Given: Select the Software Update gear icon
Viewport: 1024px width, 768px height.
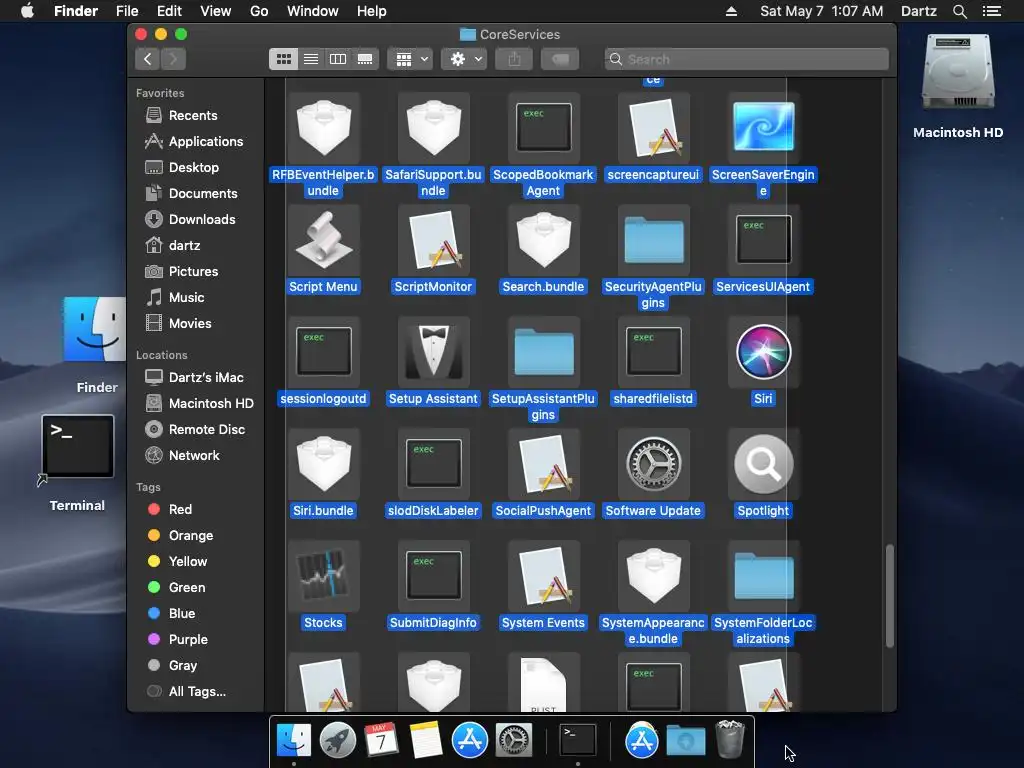Looking at the screenshot, I should click(x=653, y=464).
